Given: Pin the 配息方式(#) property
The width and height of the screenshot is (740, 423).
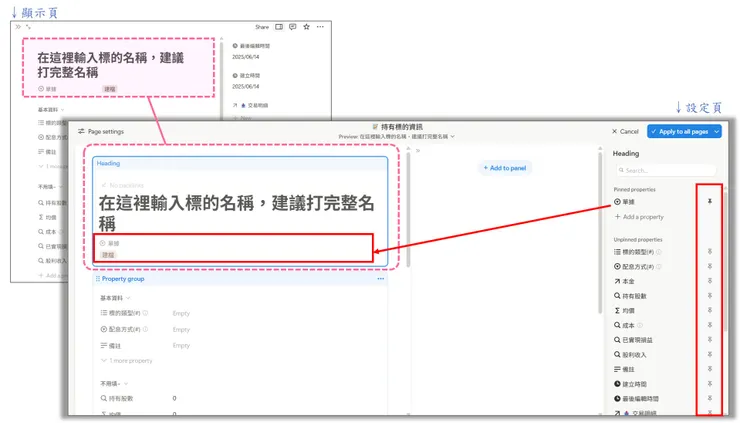Looking at the screenshot, I should click(709, 266).
